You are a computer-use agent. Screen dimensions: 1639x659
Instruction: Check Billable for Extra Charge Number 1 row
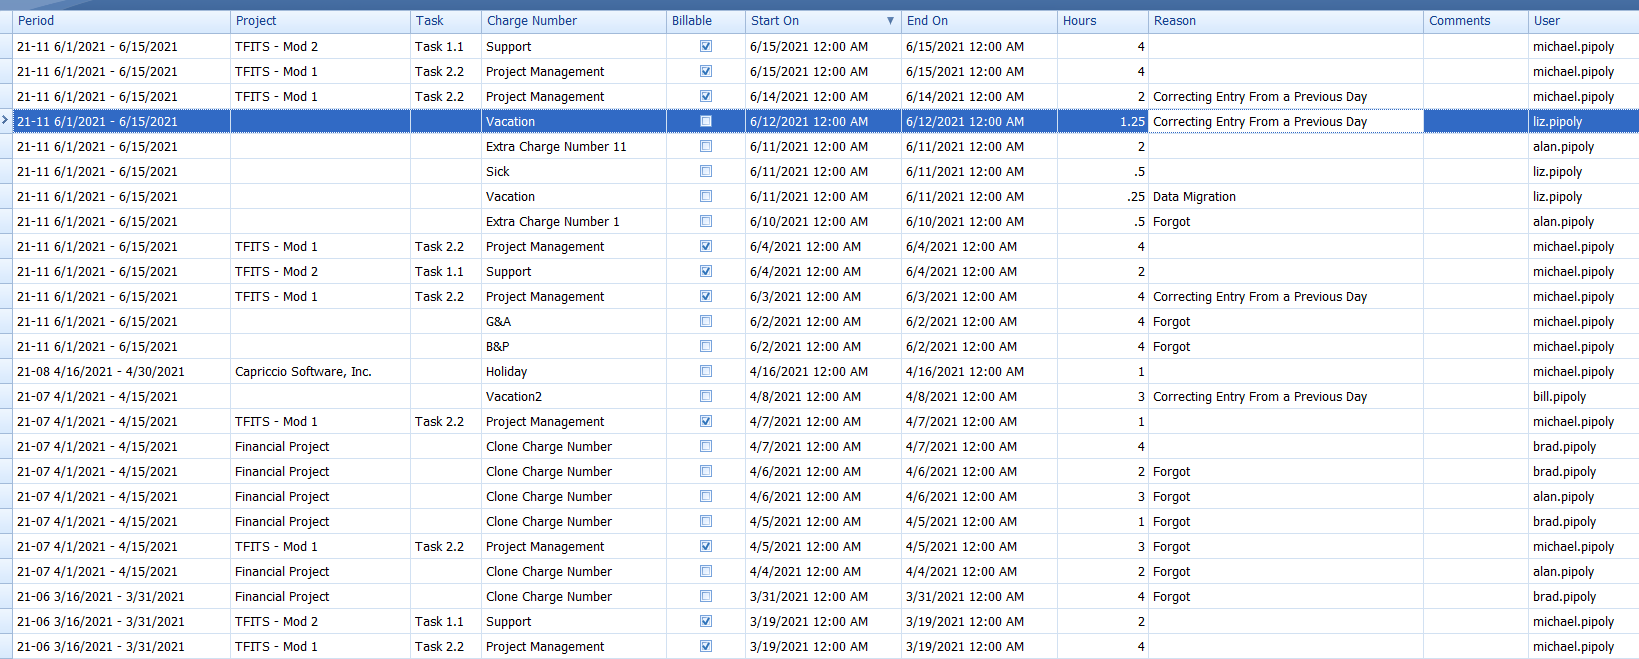706,221
